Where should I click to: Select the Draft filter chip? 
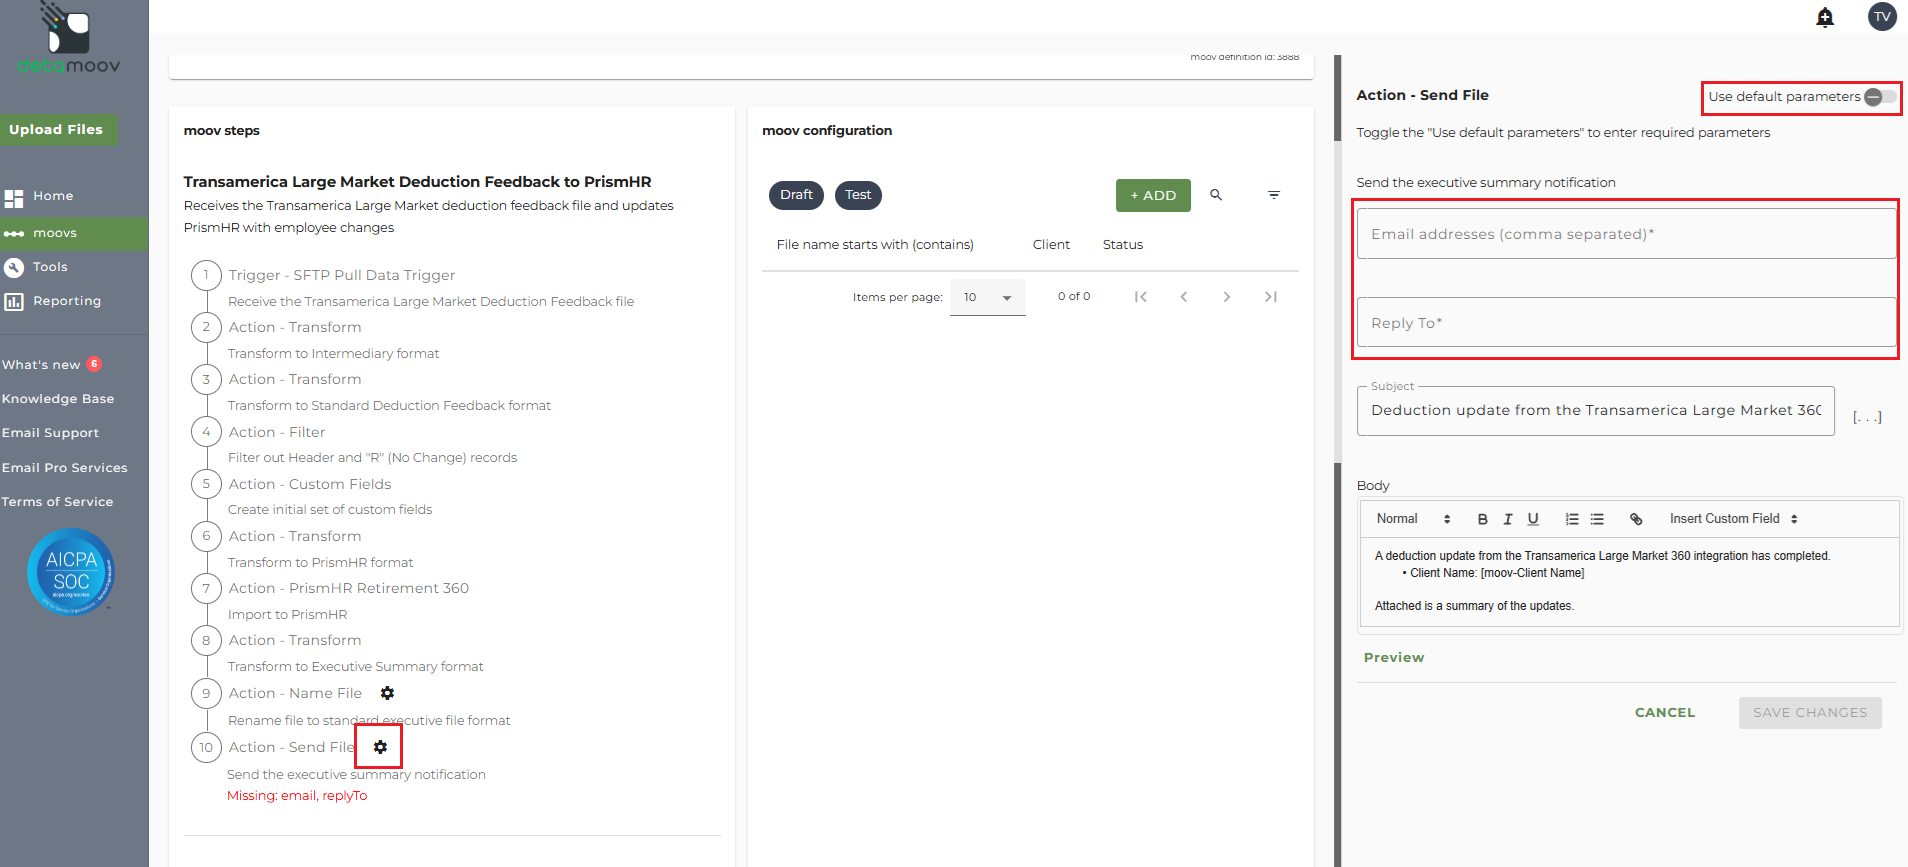click(x=796, y=195)
